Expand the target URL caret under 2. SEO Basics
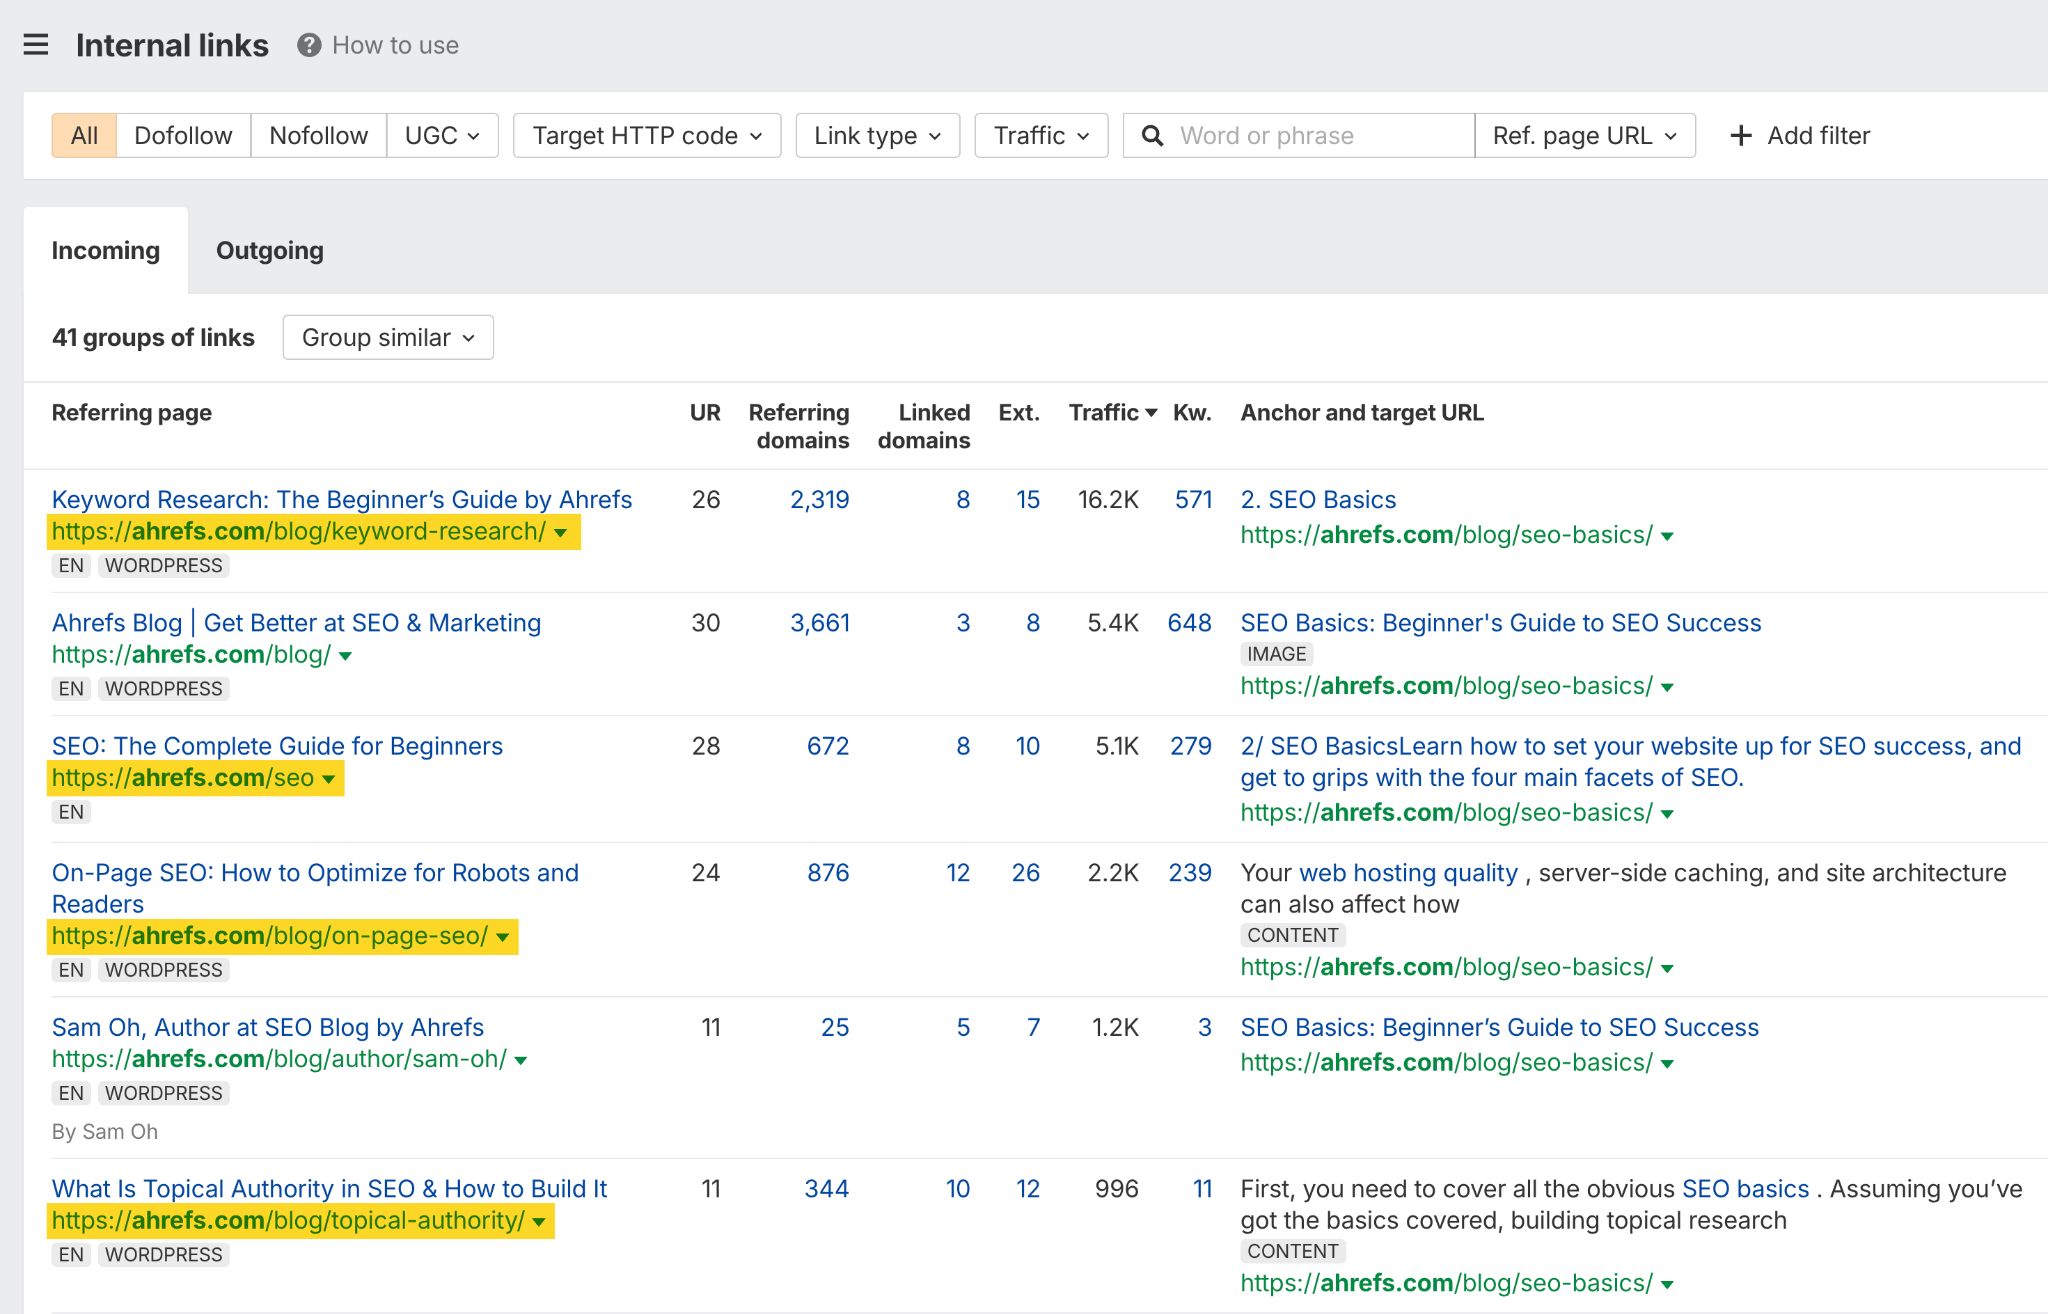Viewport: 2048px width, 1314px height. click(1666, 536)
